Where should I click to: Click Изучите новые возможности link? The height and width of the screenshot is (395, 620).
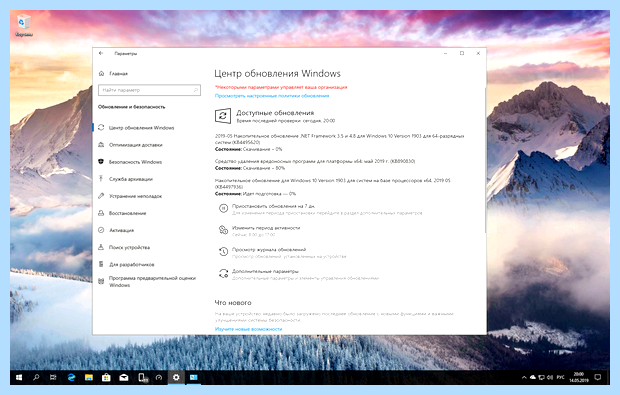[248, 329]
